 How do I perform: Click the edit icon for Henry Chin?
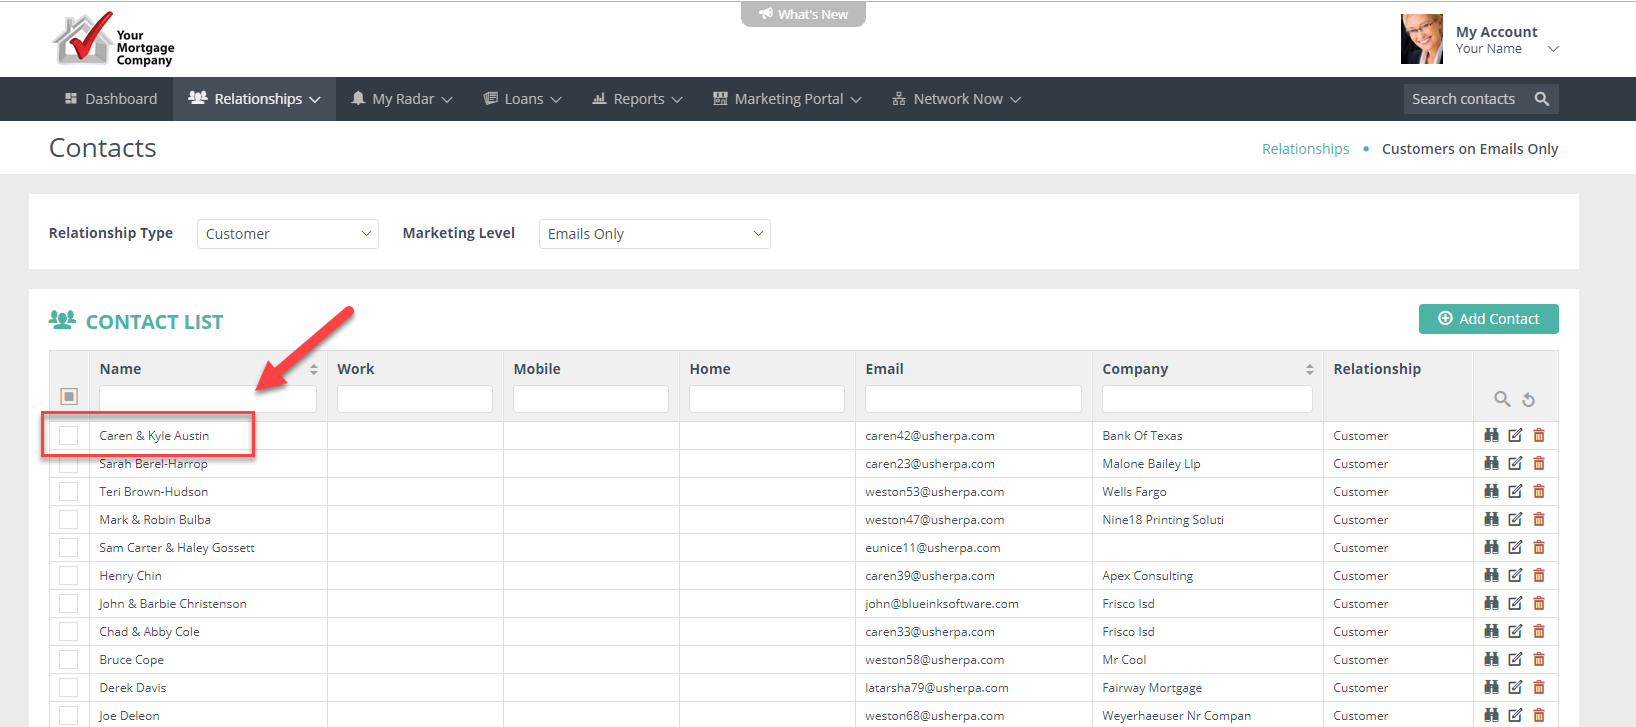1515,575
